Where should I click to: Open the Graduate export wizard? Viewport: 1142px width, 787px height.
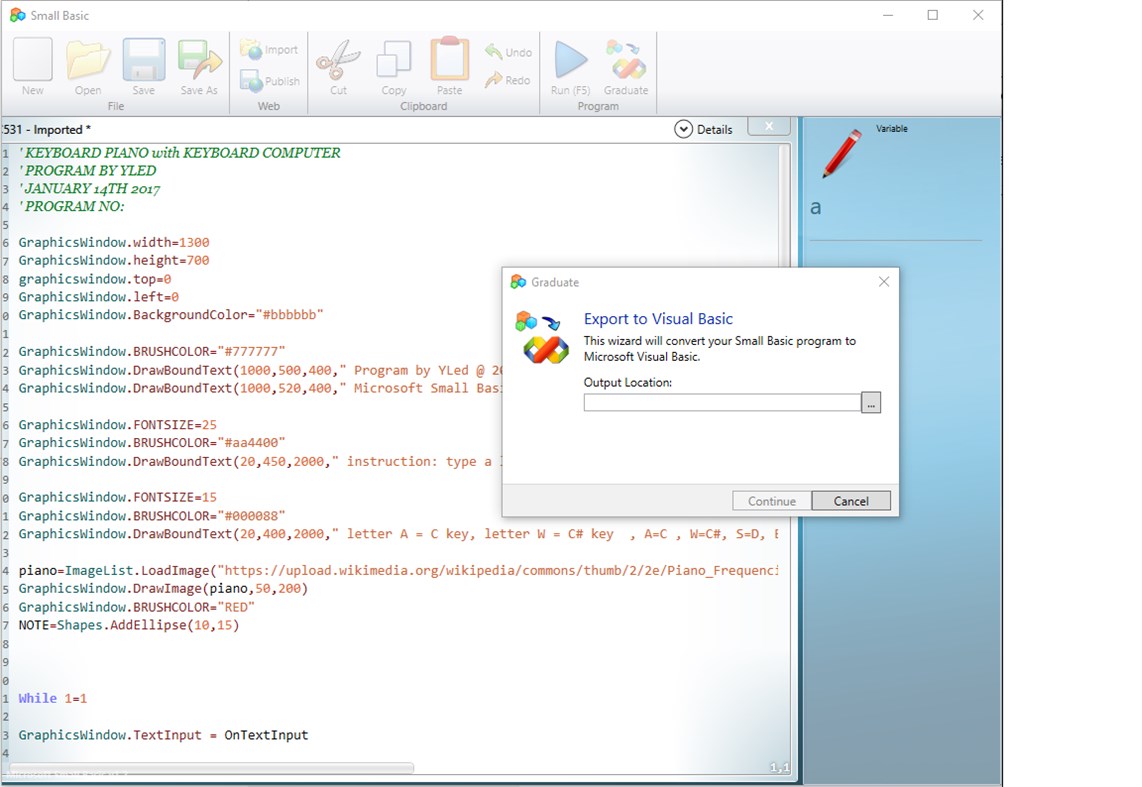(626, 62)
